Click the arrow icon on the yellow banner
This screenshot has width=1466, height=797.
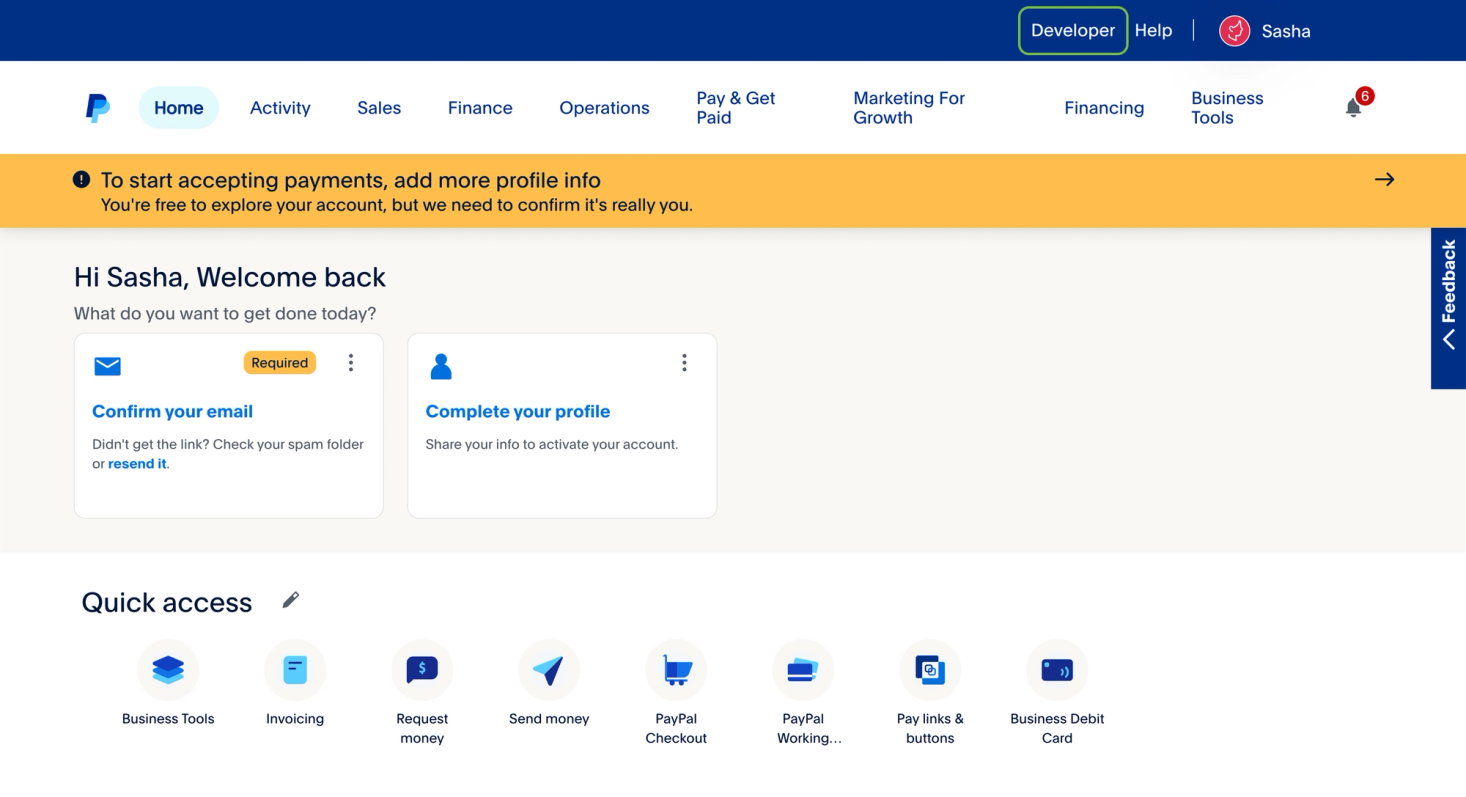point(1384,180)
